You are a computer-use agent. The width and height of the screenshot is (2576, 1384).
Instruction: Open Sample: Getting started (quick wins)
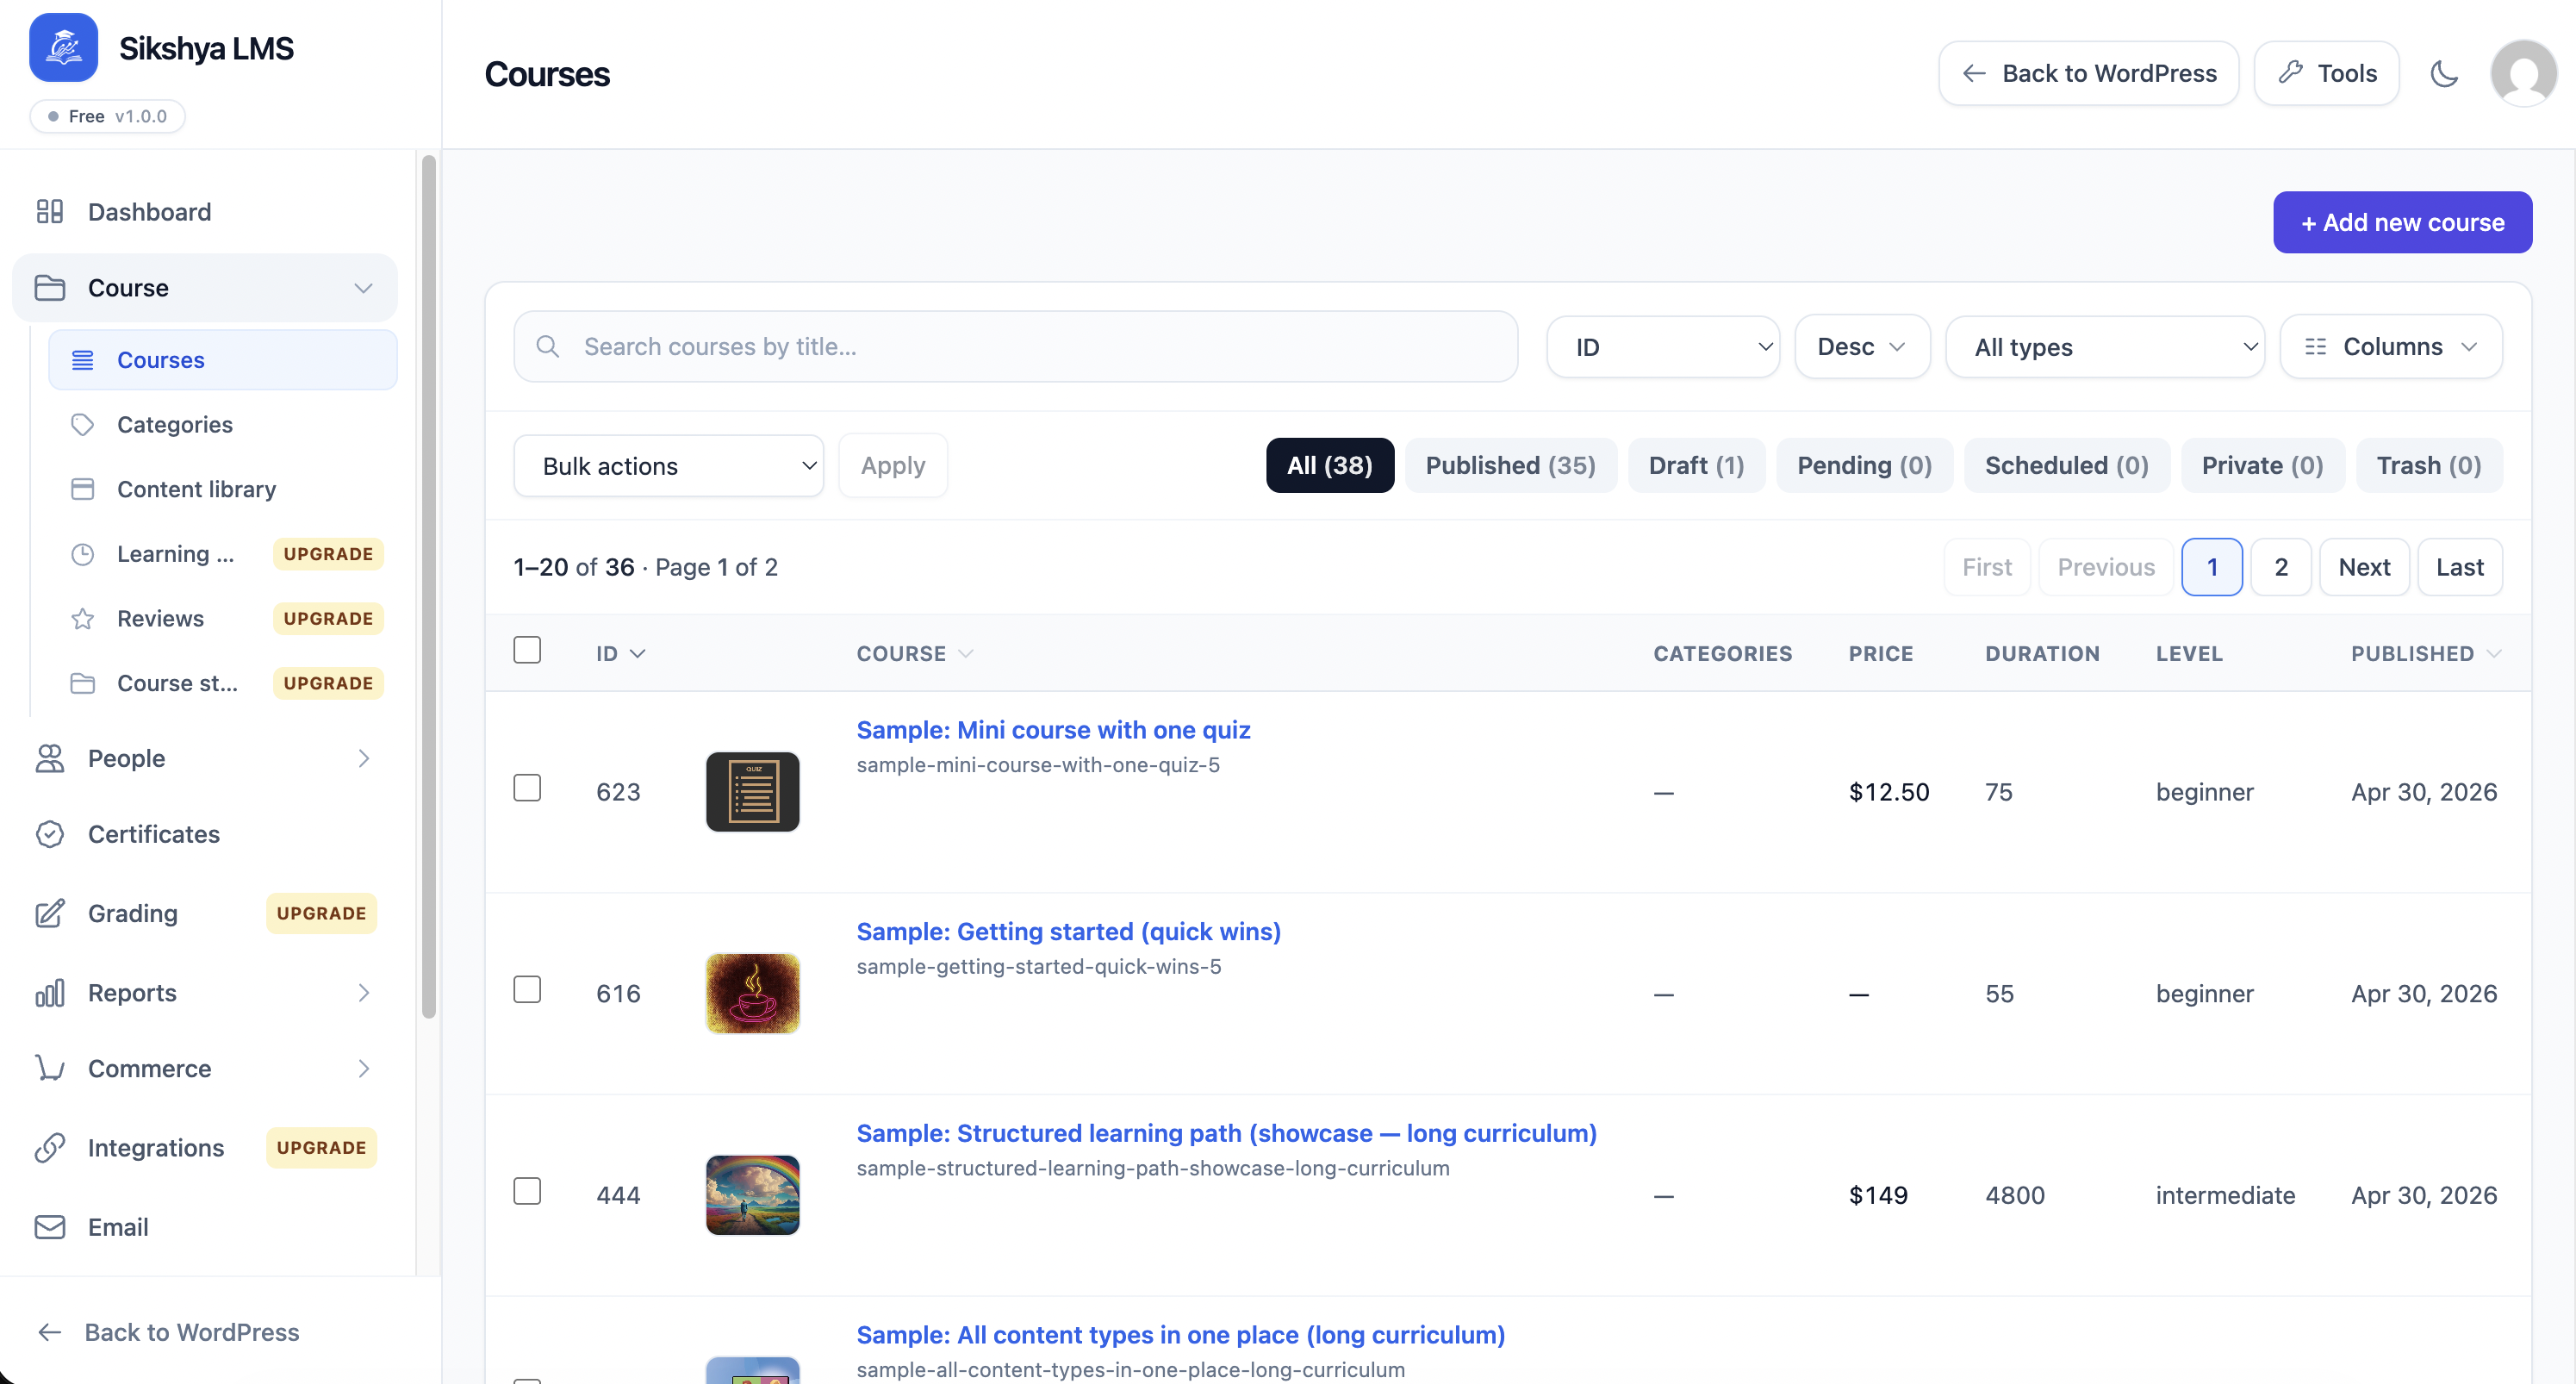click(x=1068, y=931)
